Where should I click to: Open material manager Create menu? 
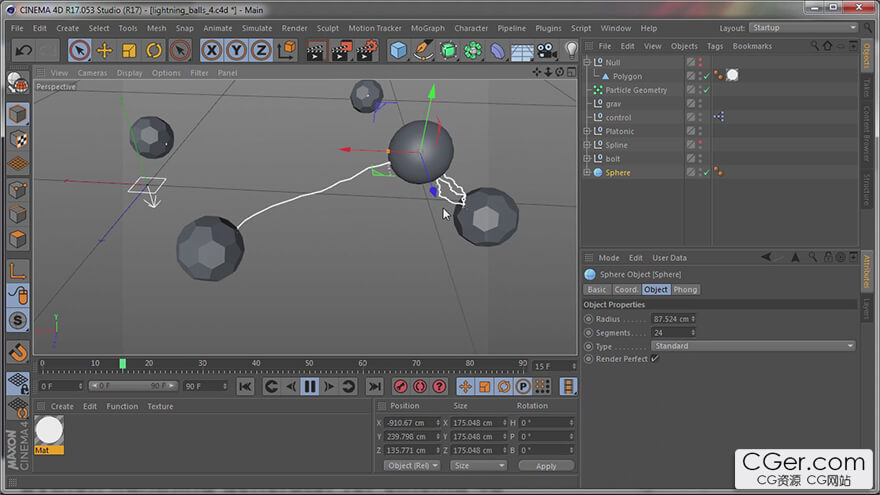click(62, 406)
